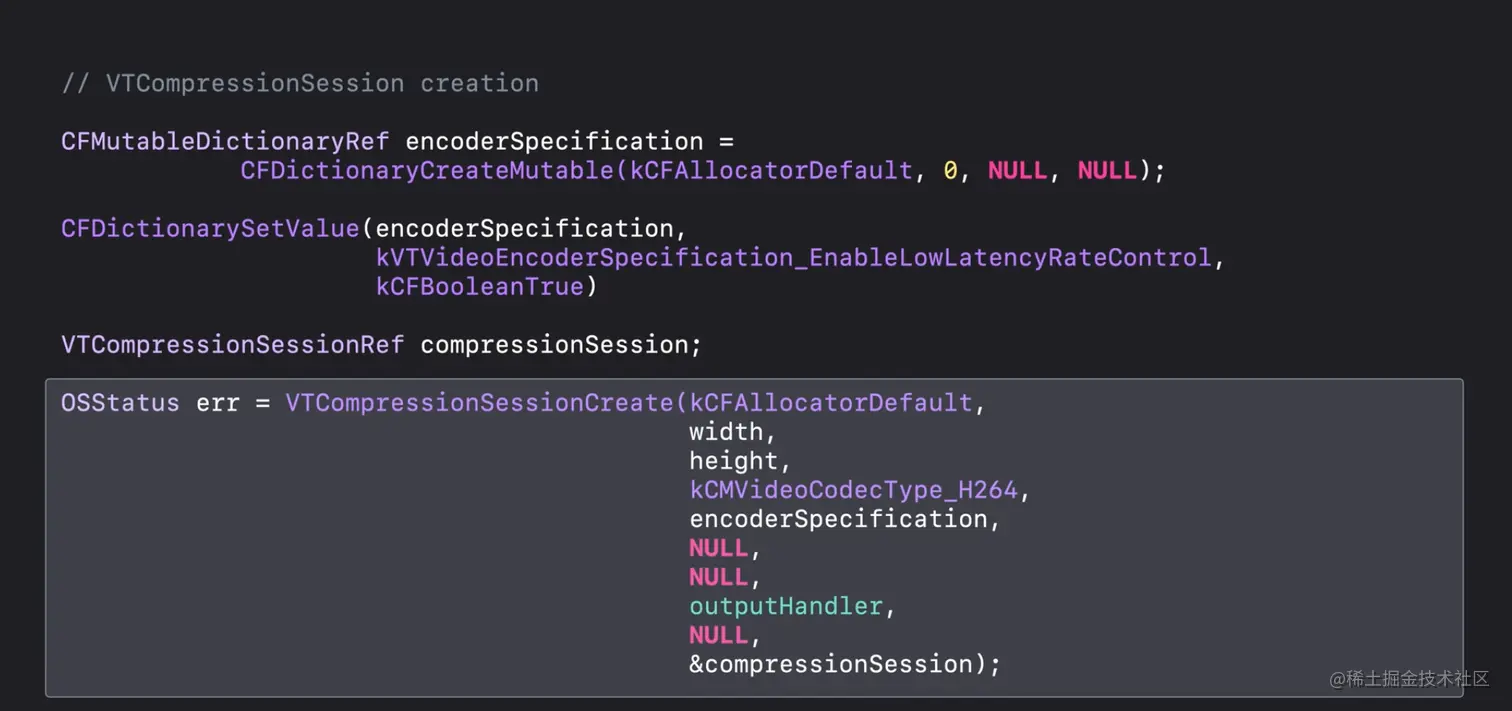The height and width of the screenshot is (711, 1512).
Task: Select the argument "width,"
Action: [x=733, y=433]
